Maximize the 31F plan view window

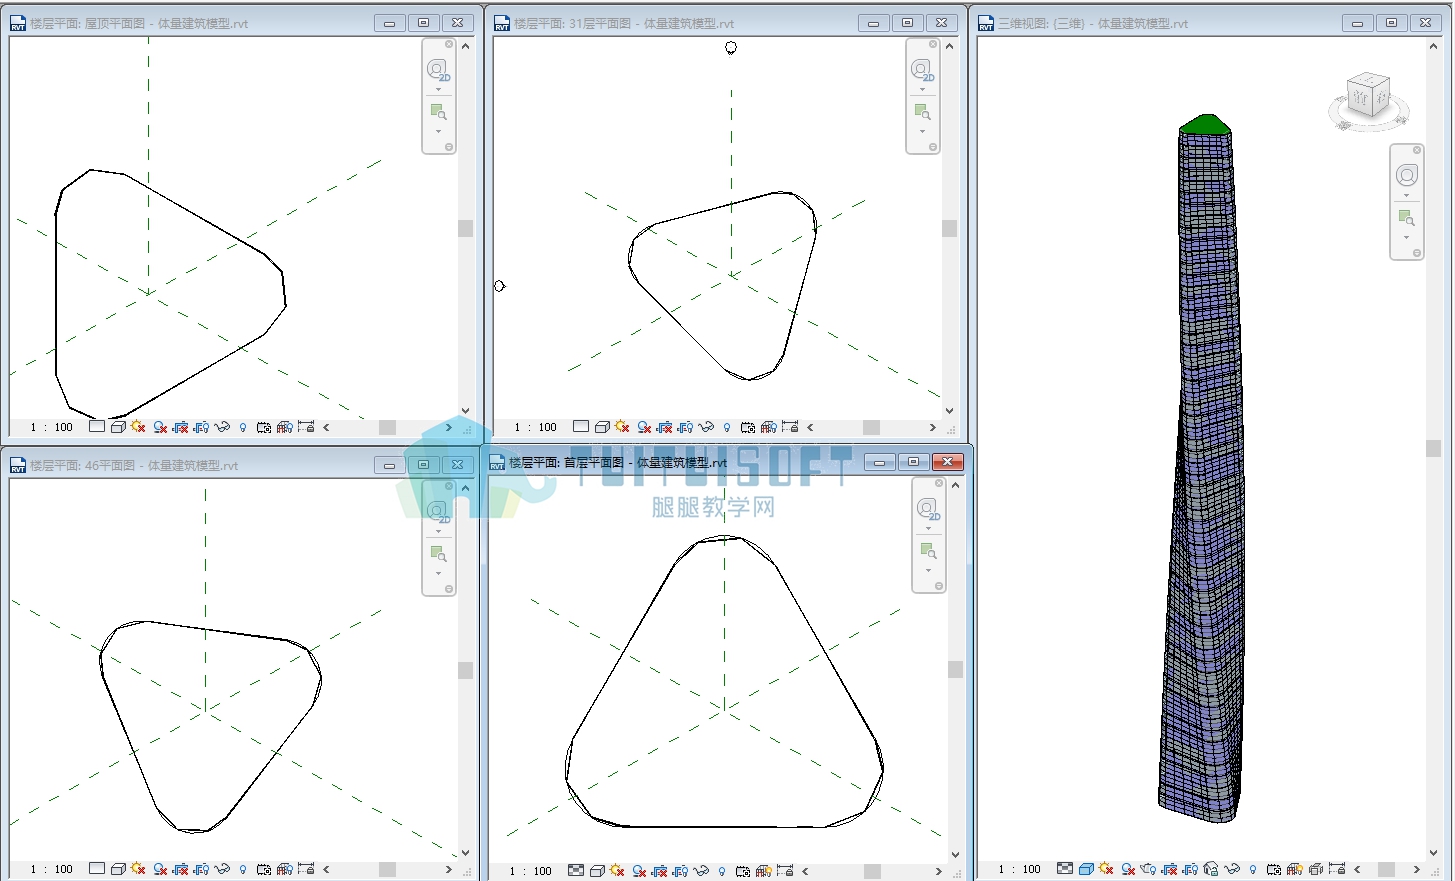[x=907, y=23]
